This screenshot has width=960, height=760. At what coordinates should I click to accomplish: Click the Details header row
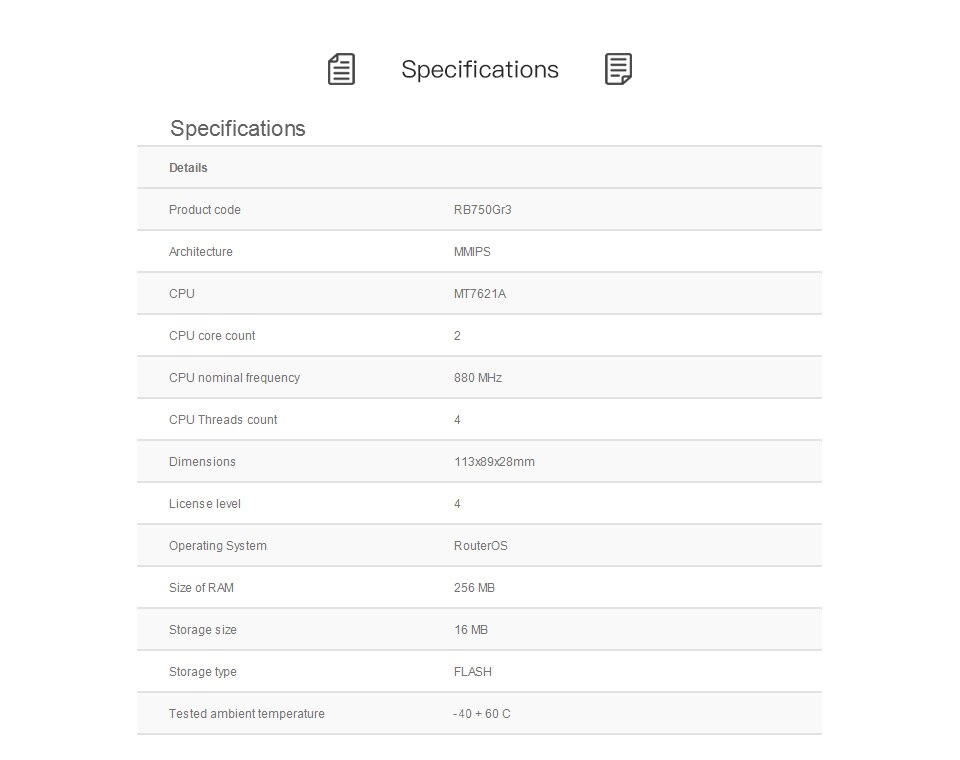pos(479,168)
